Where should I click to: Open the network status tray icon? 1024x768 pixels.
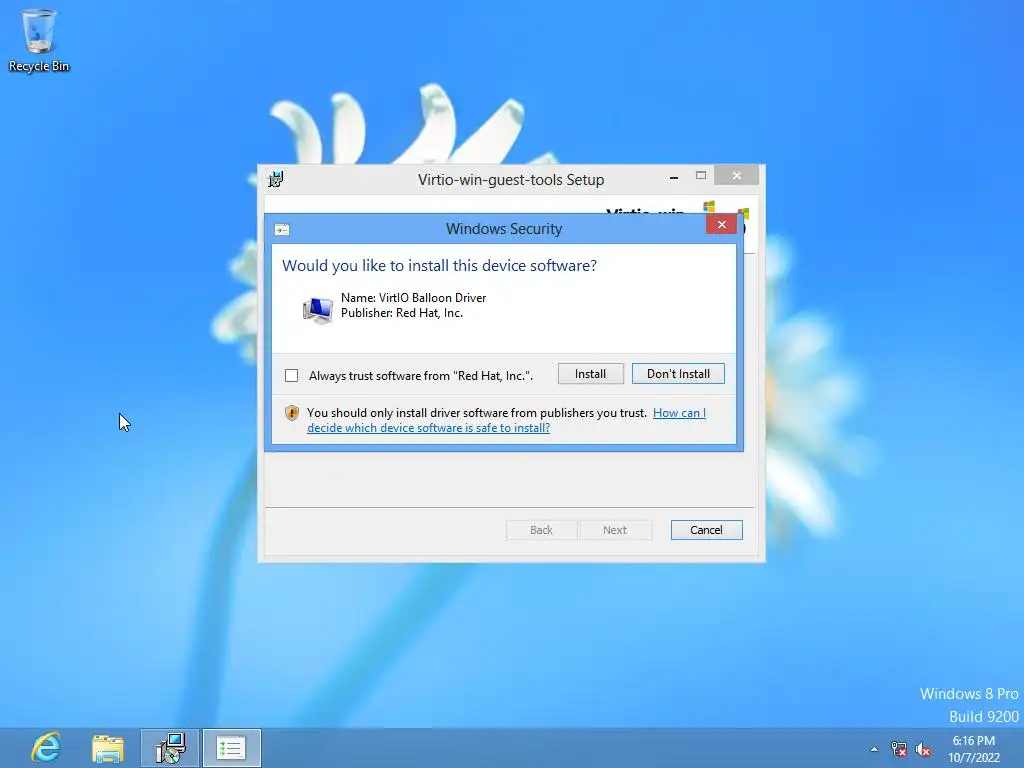click(899, 749)
